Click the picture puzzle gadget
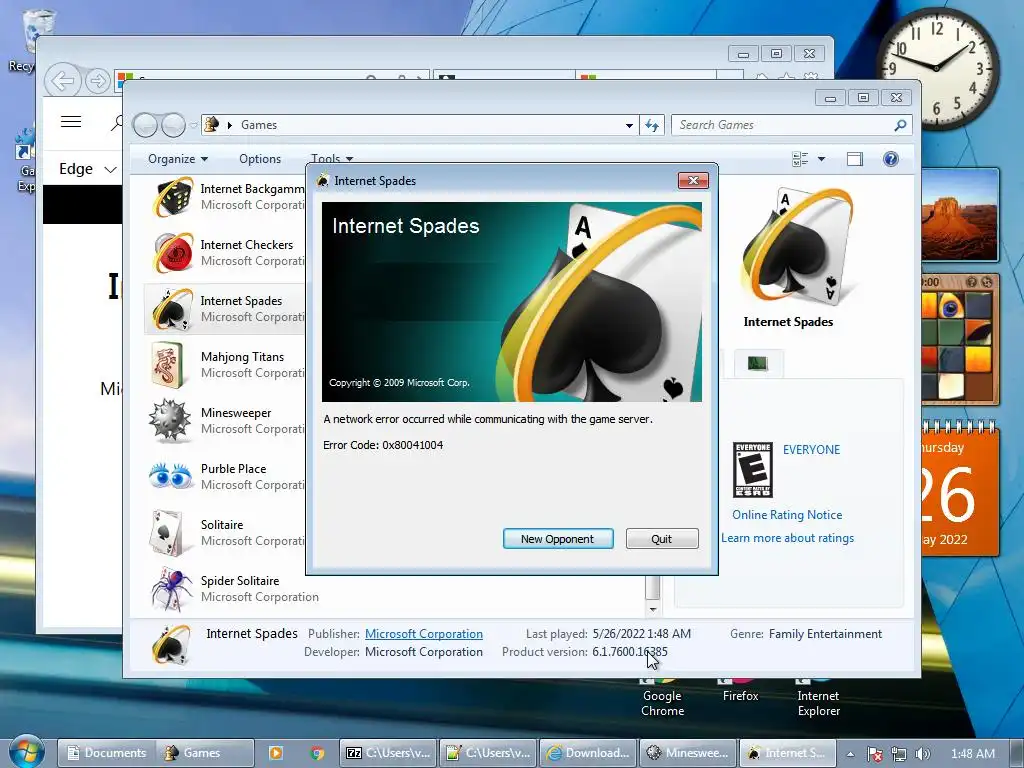Screen dimensions: 1024x768 point(959,340)
